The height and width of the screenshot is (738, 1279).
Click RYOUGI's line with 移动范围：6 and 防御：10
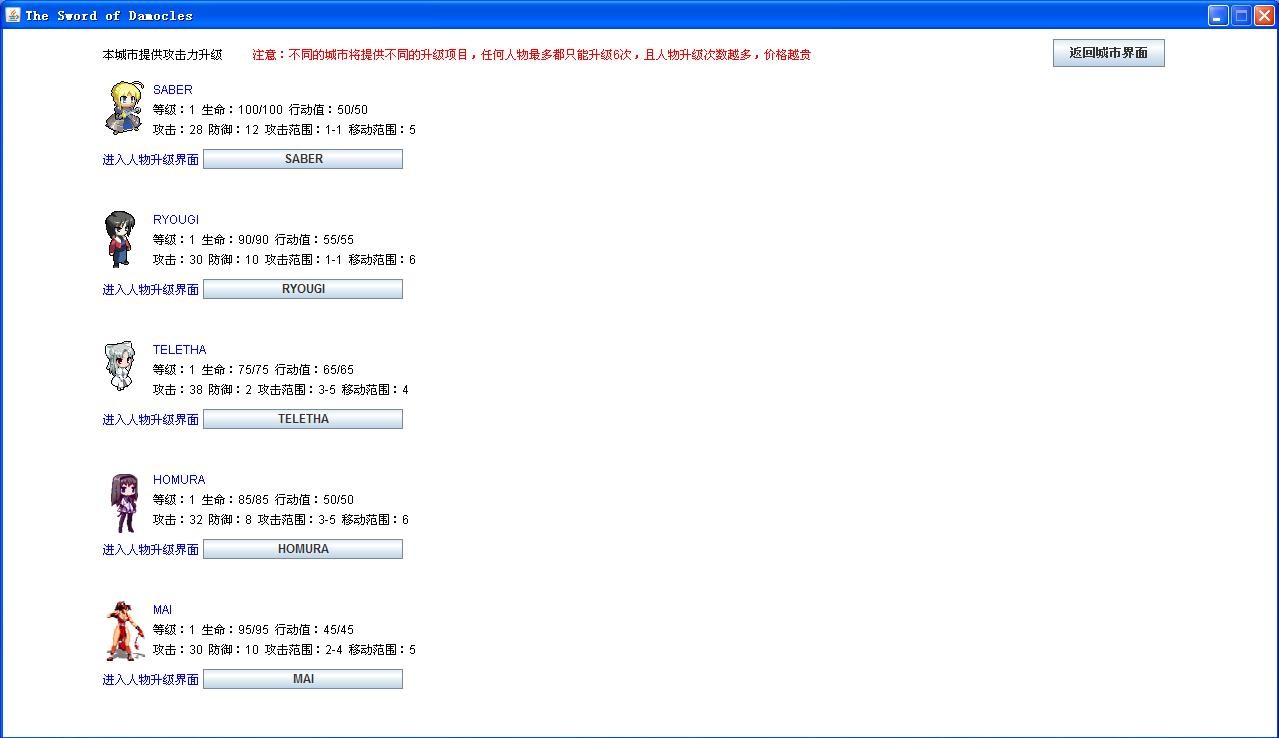(284, 260)
